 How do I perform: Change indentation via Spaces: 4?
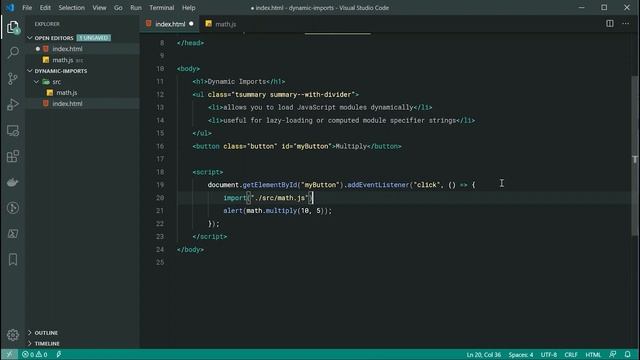[521, 355]
